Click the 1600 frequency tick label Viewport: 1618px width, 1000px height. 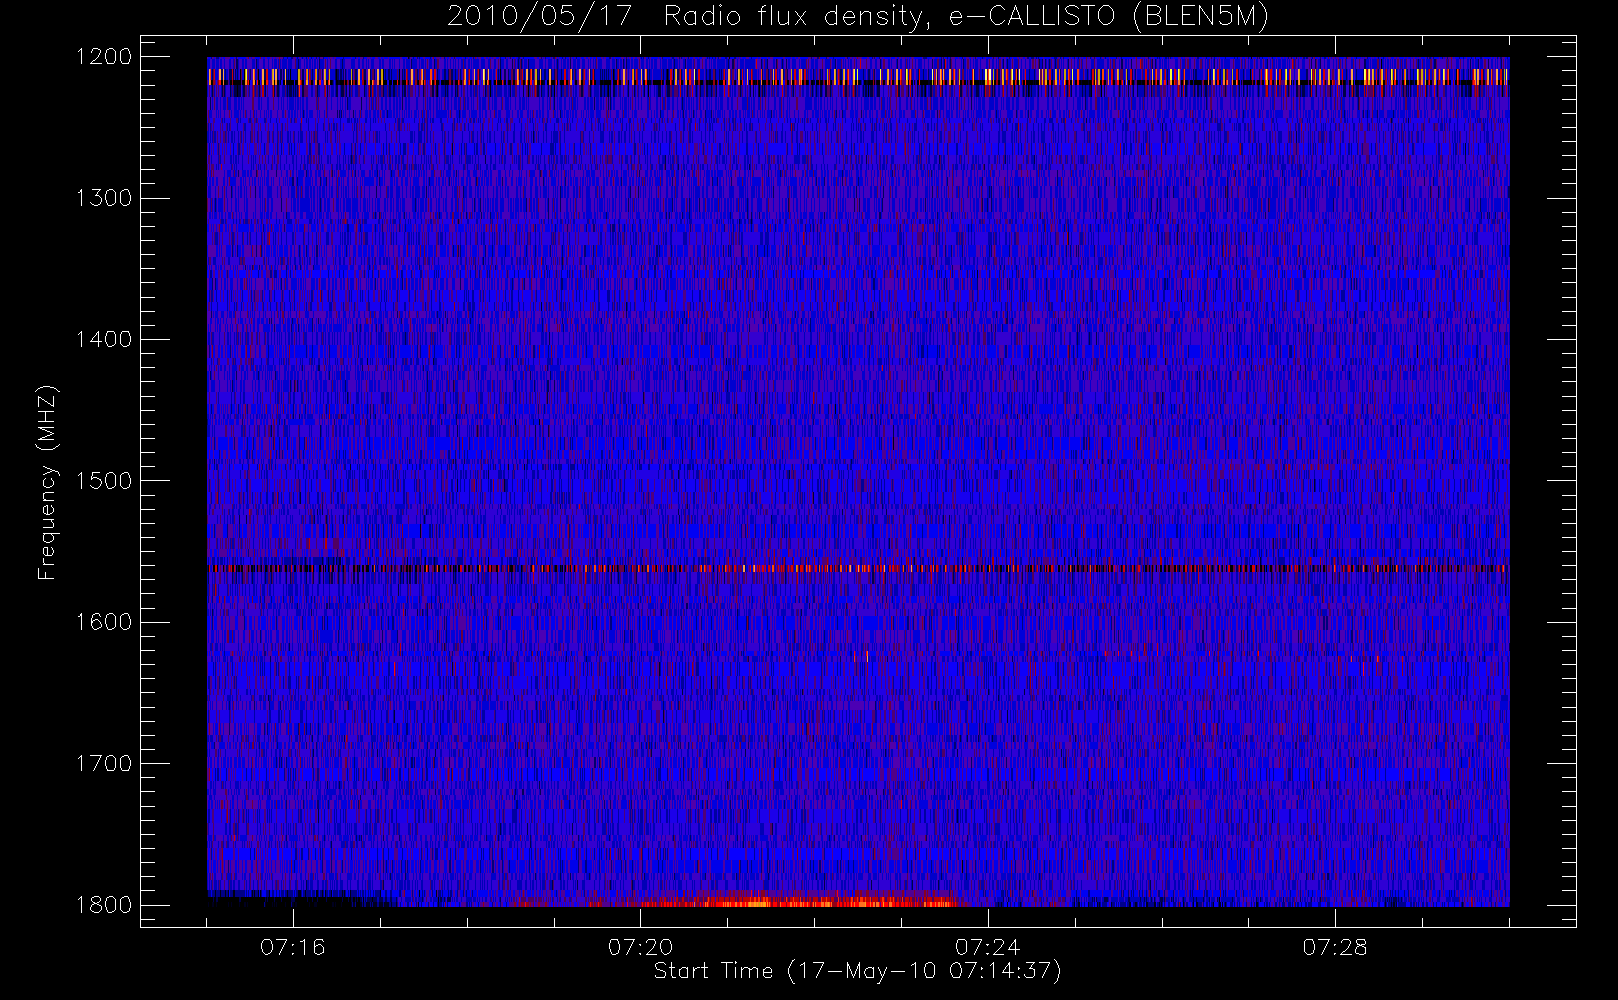pyautogui.click(x=104, y=622)
